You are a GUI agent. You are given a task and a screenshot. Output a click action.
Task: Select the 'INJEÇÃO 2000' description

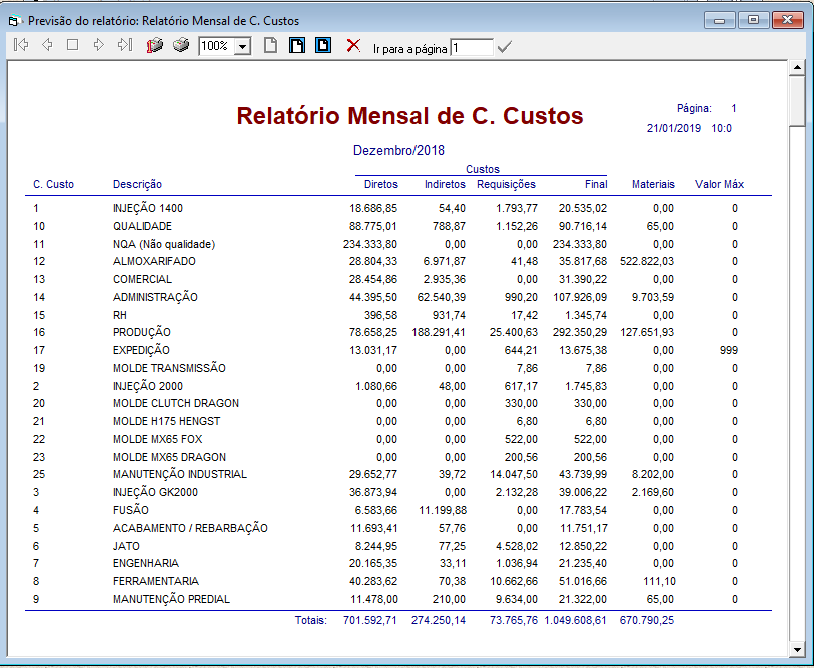(x=148, y=386)
